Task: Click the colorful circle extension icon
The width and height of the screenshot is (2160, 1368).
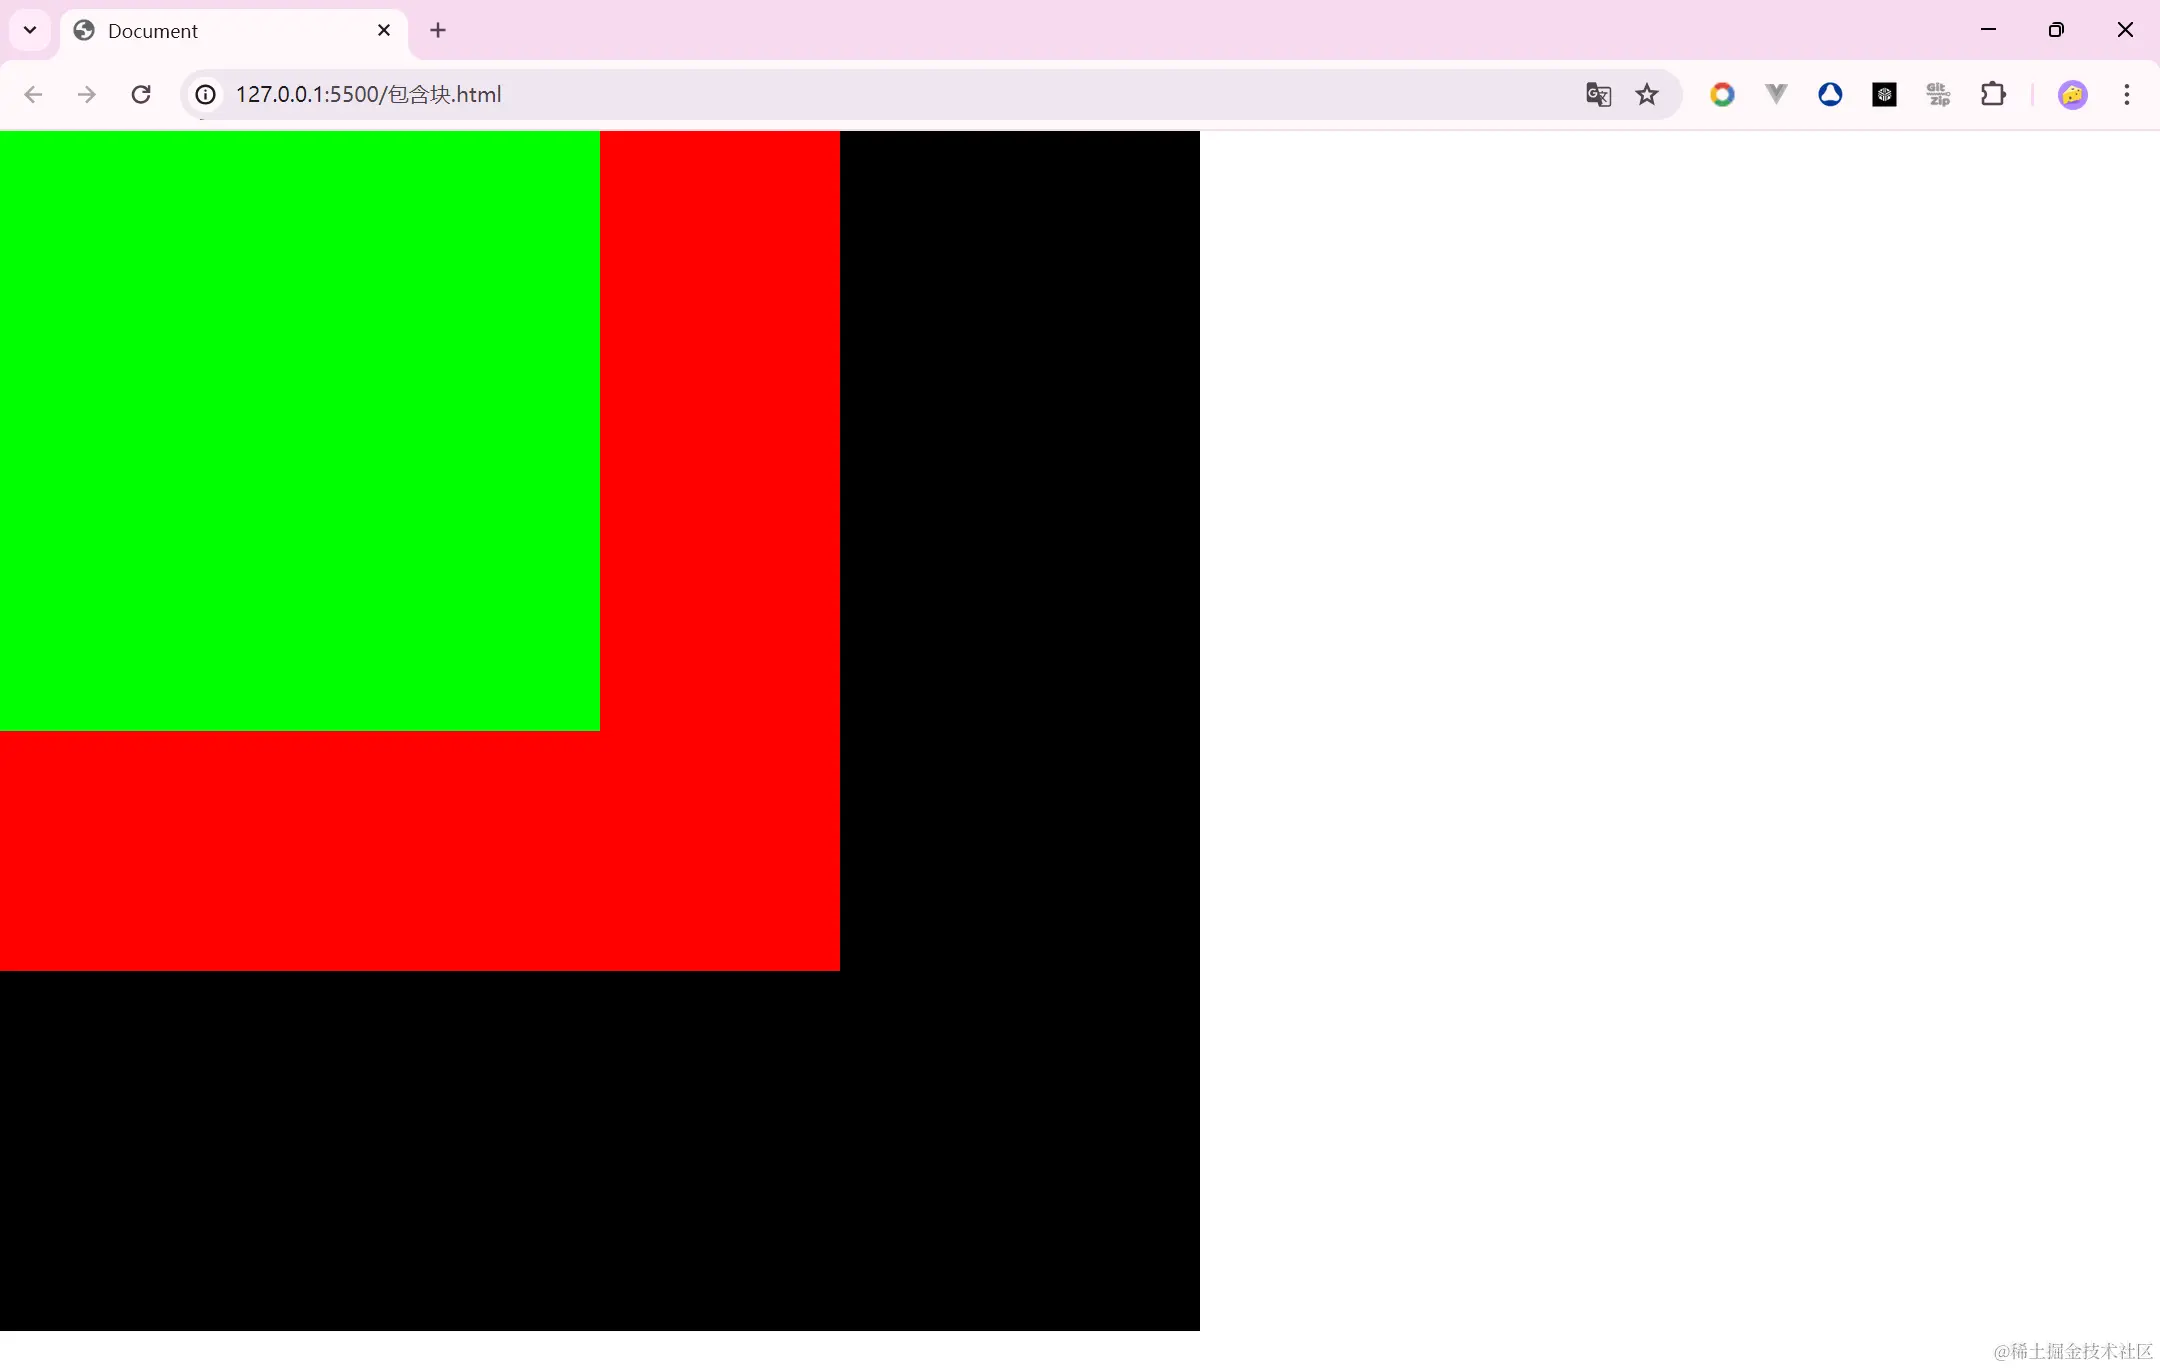Action: [1722, 94]
